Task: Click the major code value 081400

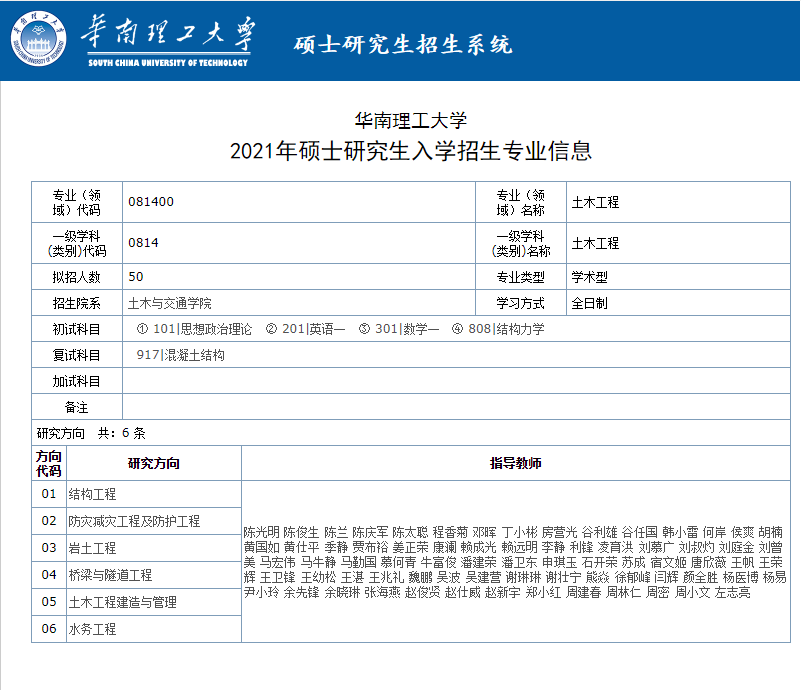Action: [151, 202]
